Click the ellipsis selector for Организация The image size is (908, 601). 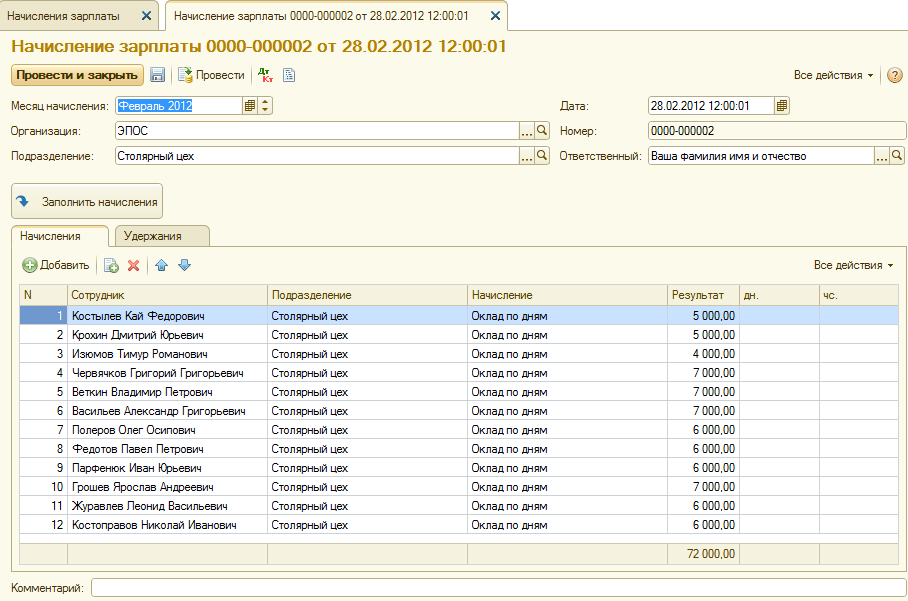pyautogui.click(x=527, y=131)
